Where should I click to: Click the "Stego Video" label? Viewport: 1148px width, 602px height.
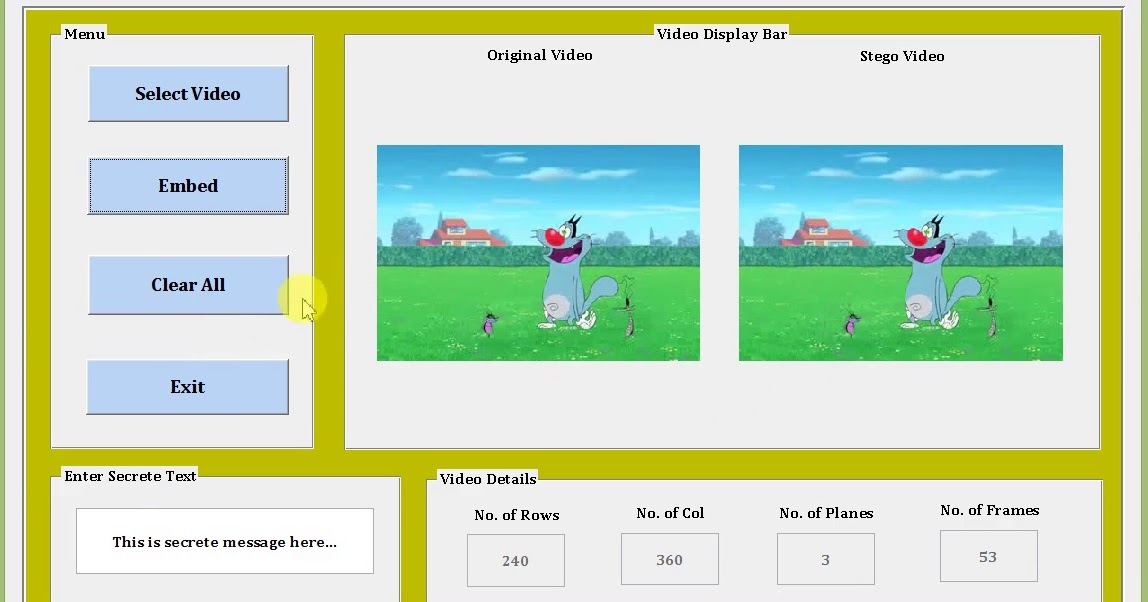tap(902, 56)
